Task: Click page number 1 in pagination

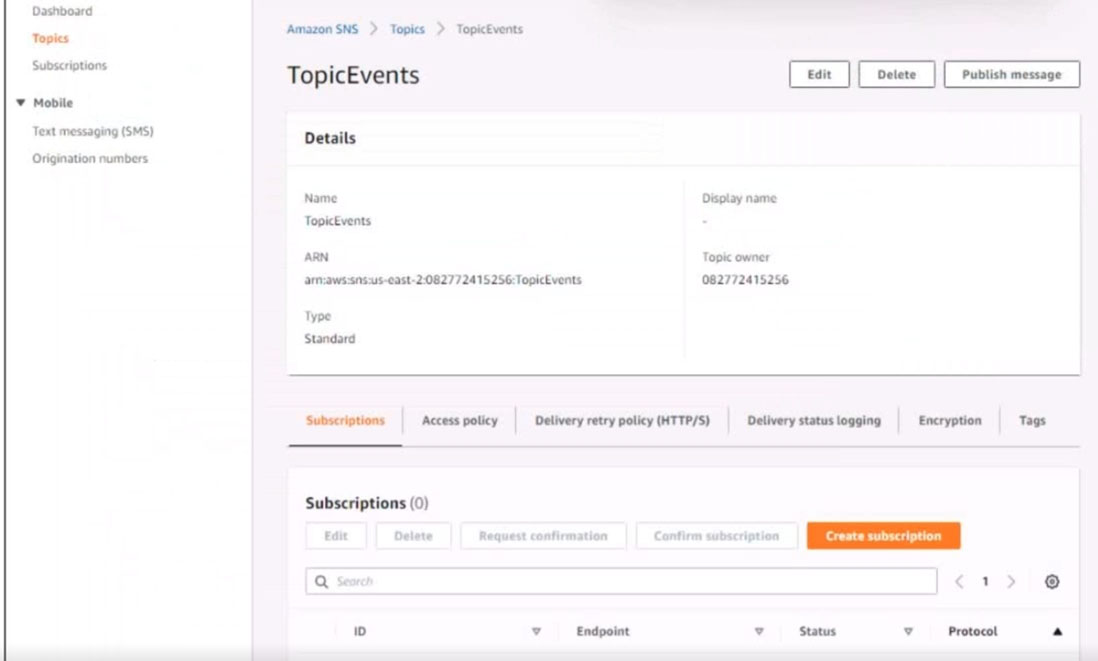Action: pos(985,581)
